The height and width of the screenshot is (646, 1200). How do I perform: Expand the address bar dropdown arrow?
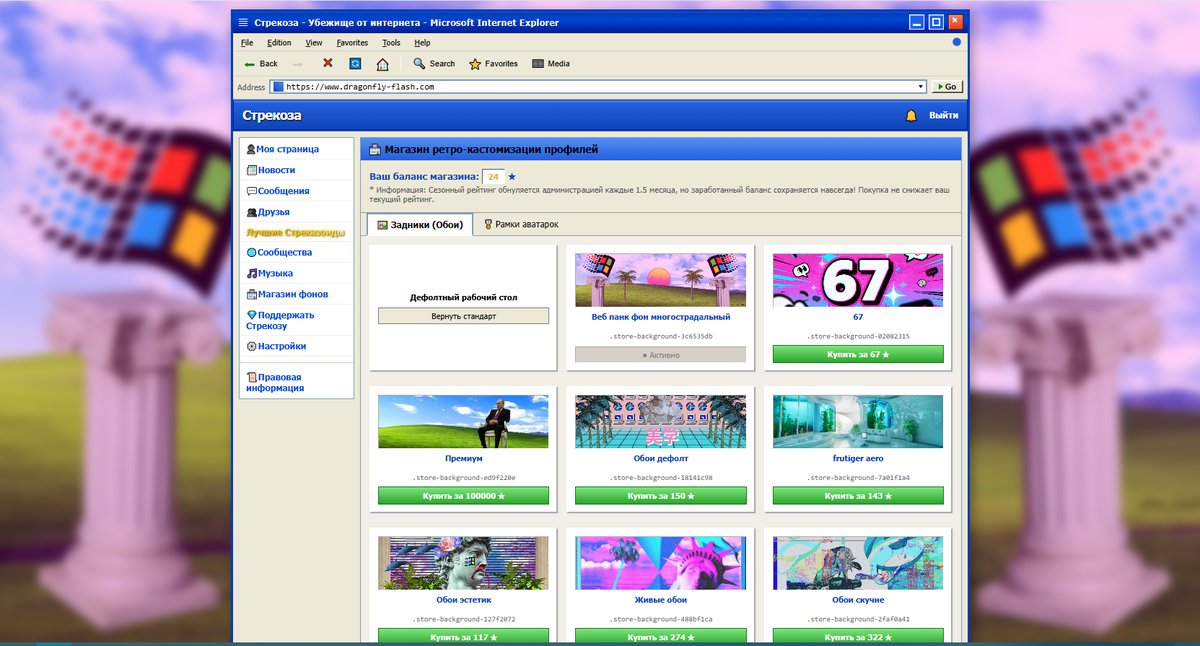coord(920,87)
